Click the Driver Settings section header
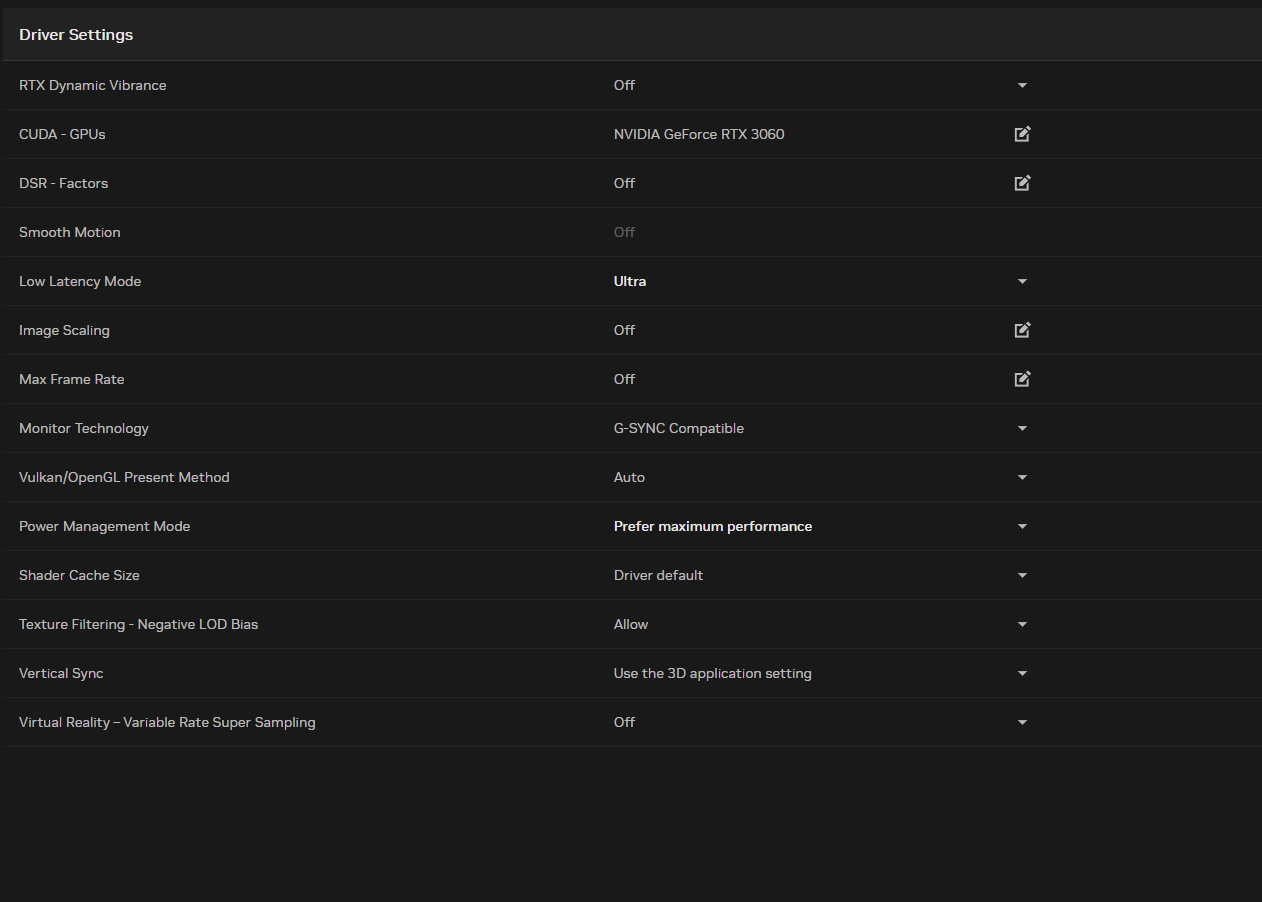 76,35
